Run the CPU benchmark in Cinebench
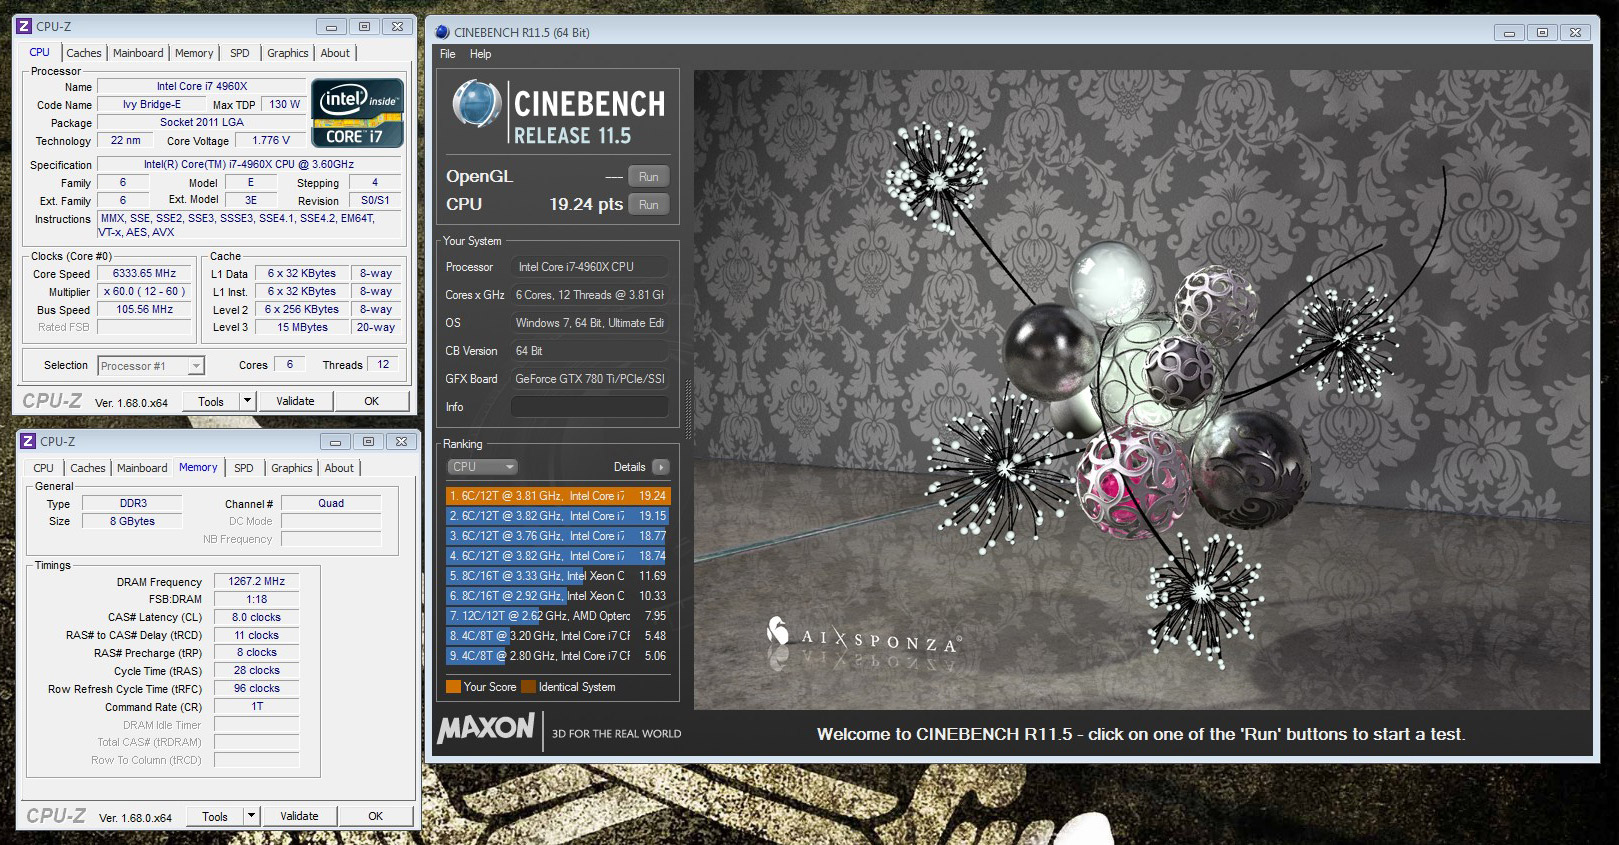Image resolution: width=1619 pixels, height=845 pixels. point(649,205)
